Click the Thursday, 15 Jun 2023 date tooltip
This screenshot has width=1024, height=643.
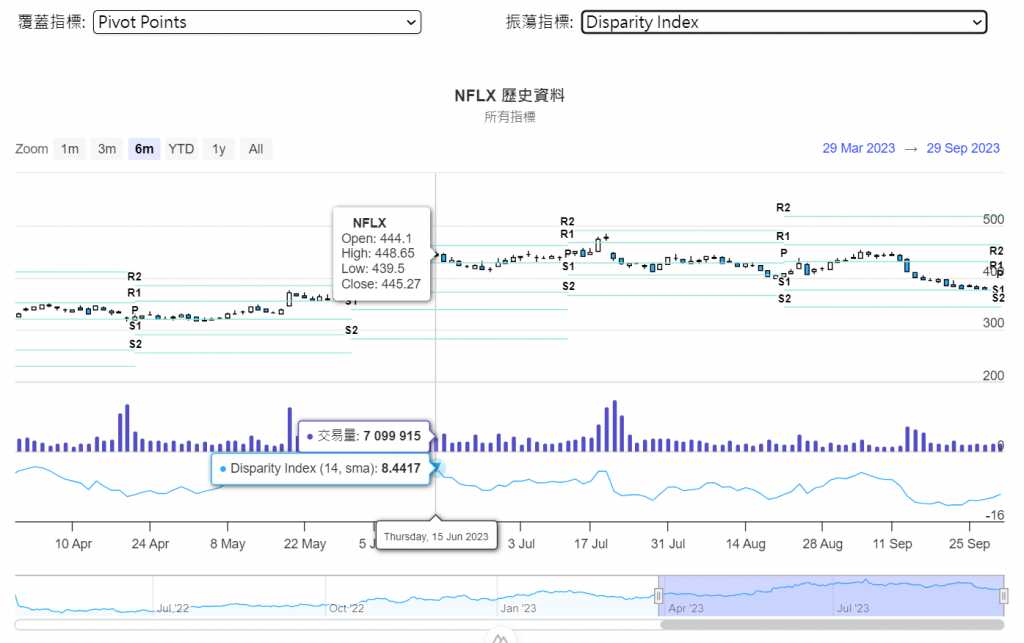click(x=436, y=536)
